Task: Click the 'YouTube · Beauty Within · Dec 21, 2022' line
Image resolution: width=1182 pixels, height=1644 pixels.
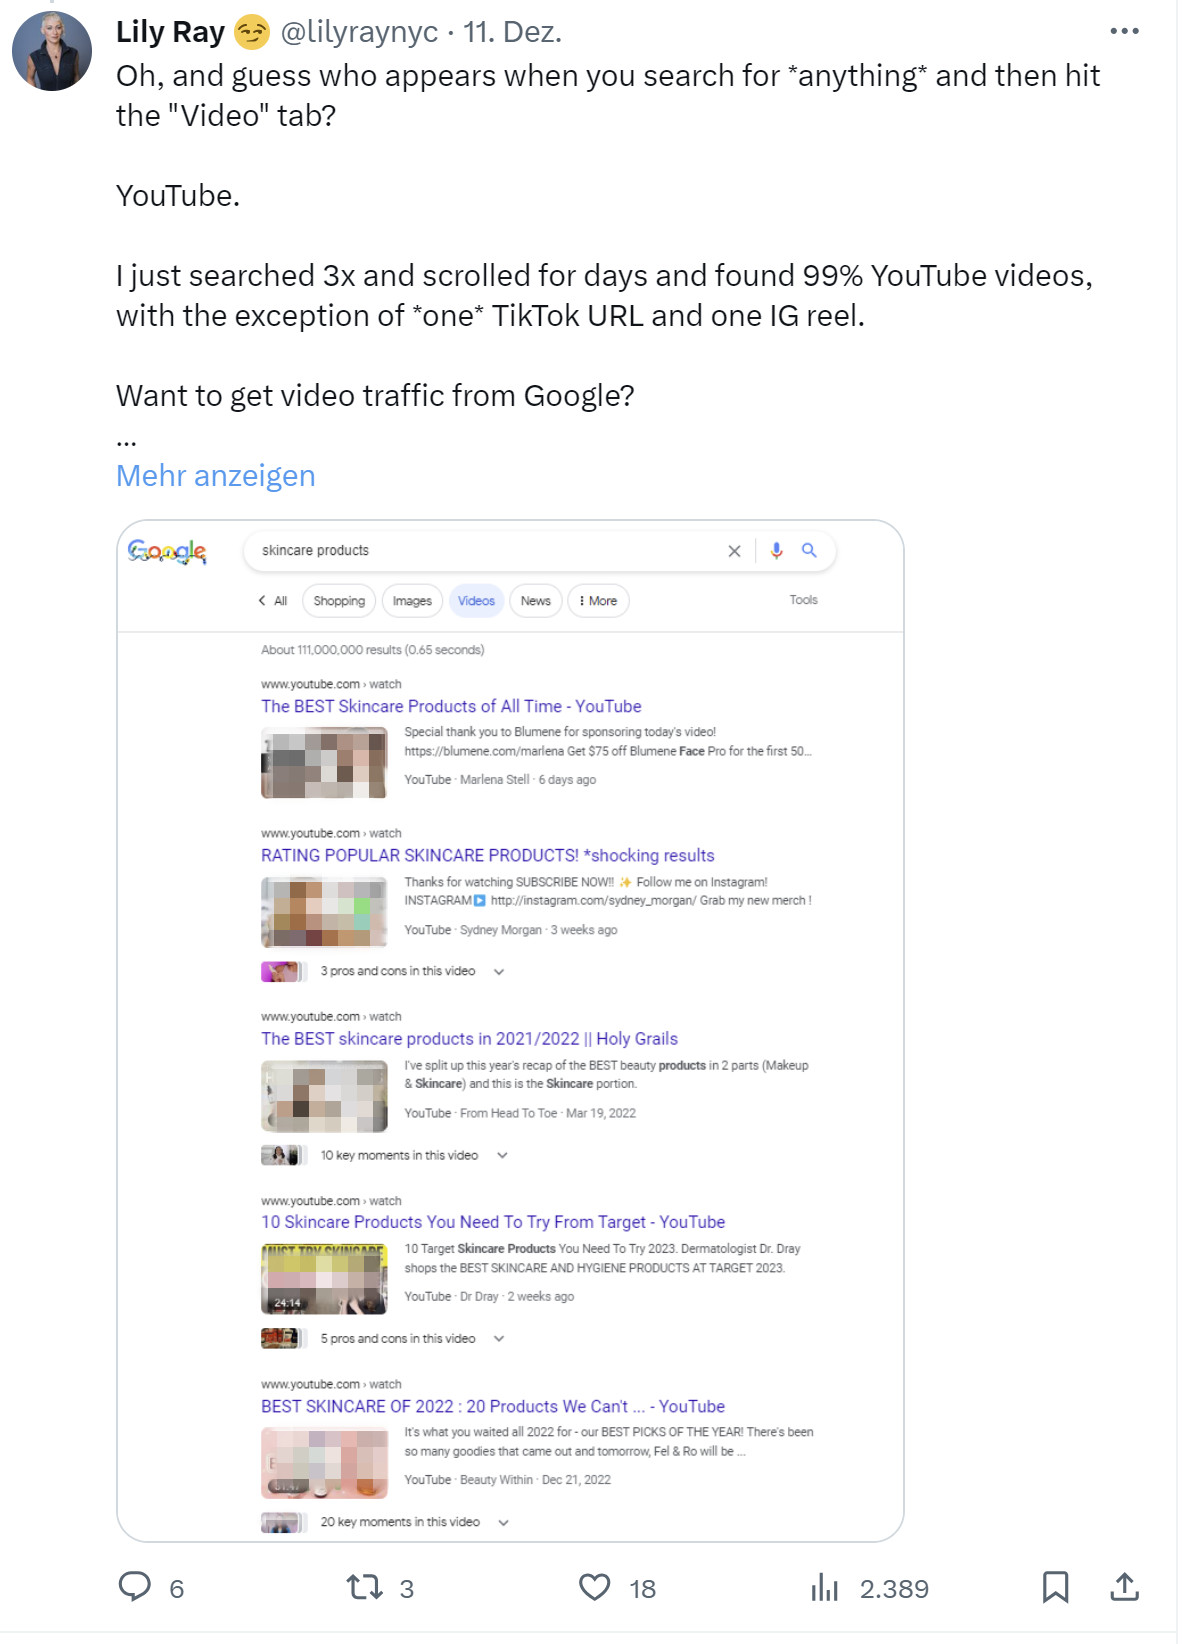Action: coord(507,1480)
